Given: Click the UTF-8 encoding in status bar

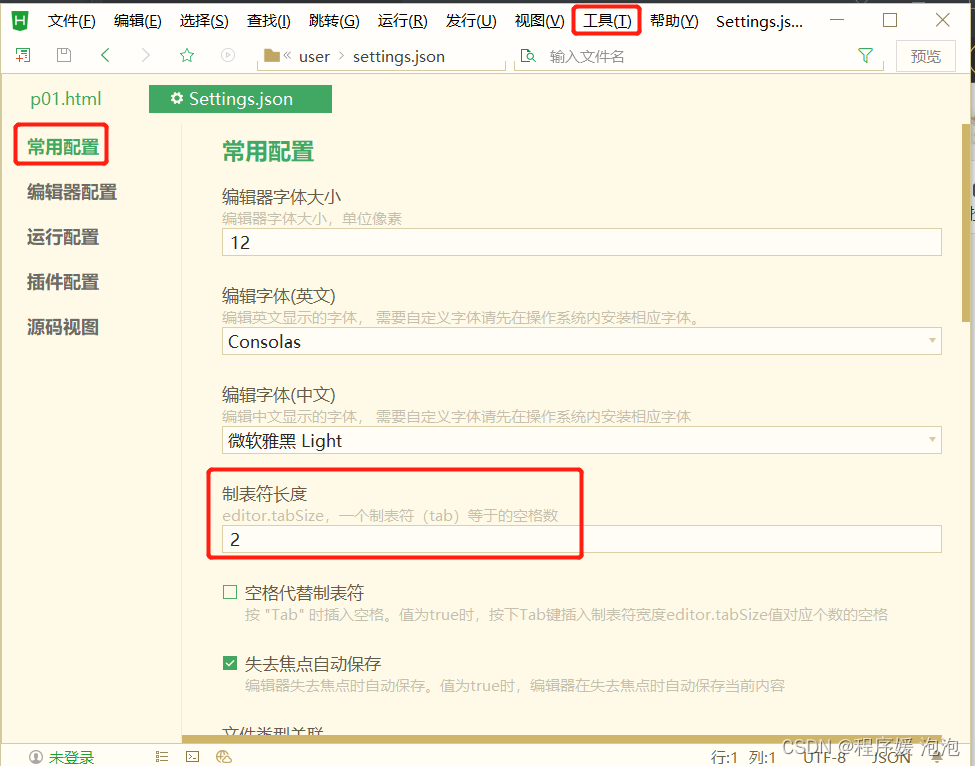Looking at the screenshot, I should pos(823,757).
